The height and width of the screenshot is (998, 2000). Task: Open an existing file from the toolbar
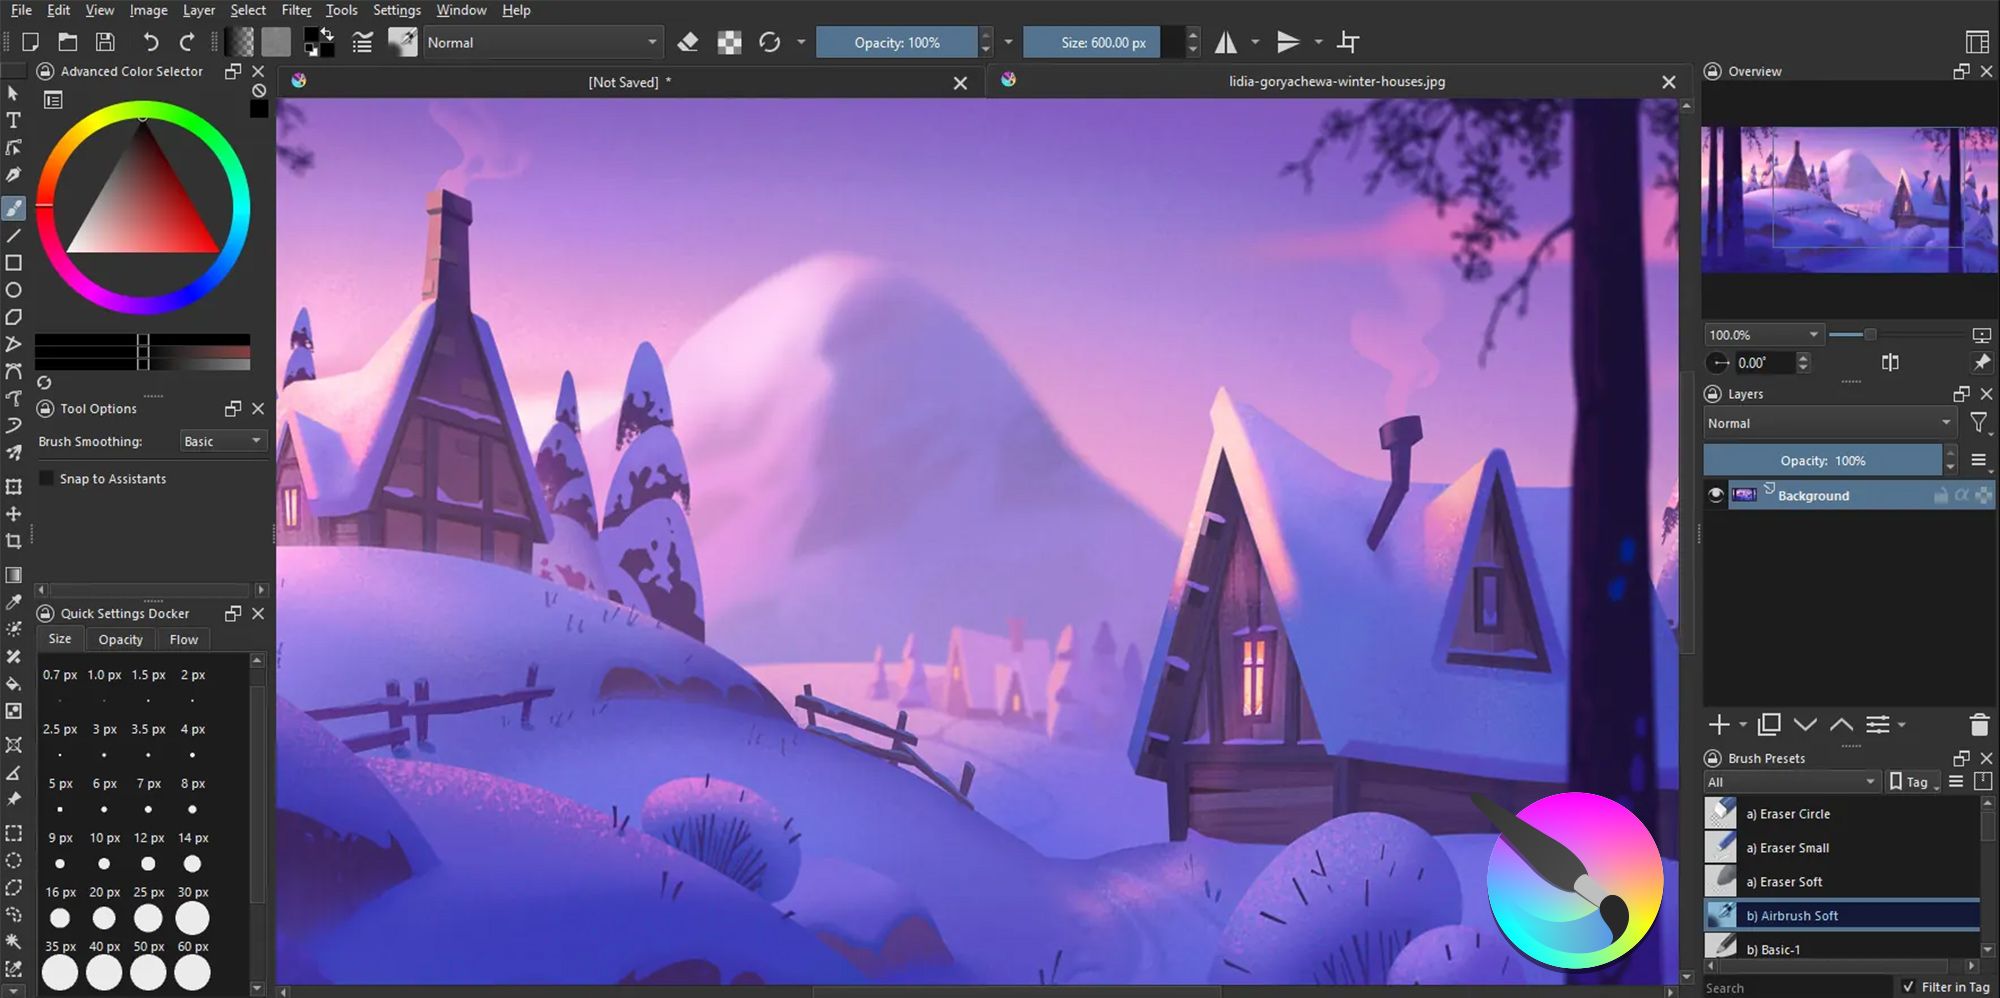click(x=68, y=42)
